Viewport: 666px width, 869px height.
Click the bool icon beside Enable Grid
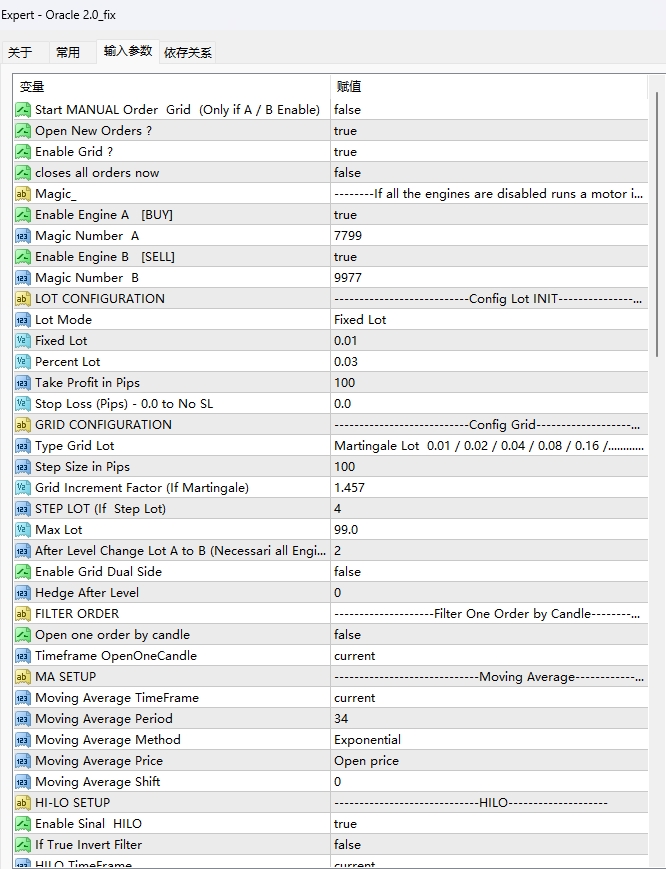tap(23, 152)
